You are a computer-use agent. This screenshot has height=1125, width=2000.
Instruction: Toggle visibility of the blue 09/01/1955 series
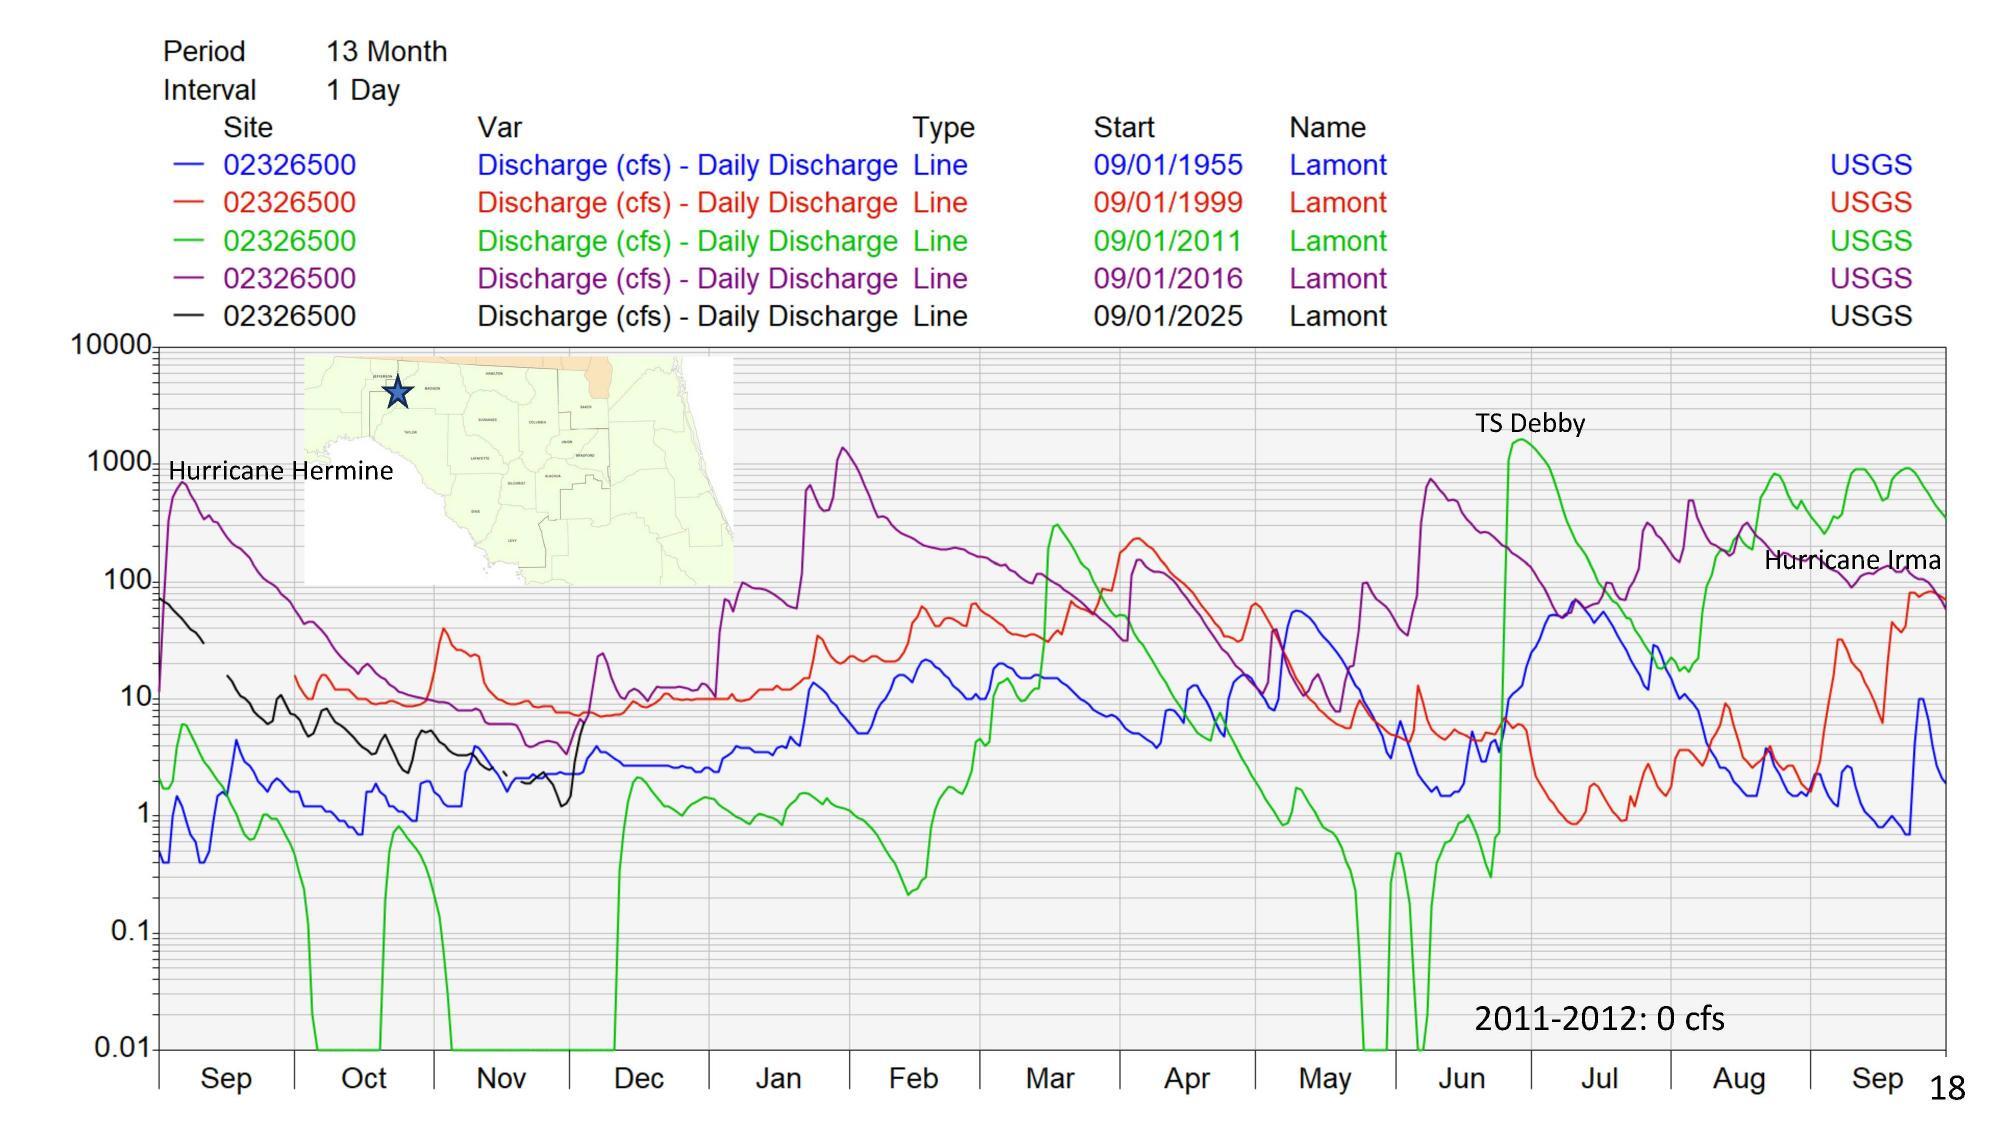pyautogui.click(x=288, y=165)
